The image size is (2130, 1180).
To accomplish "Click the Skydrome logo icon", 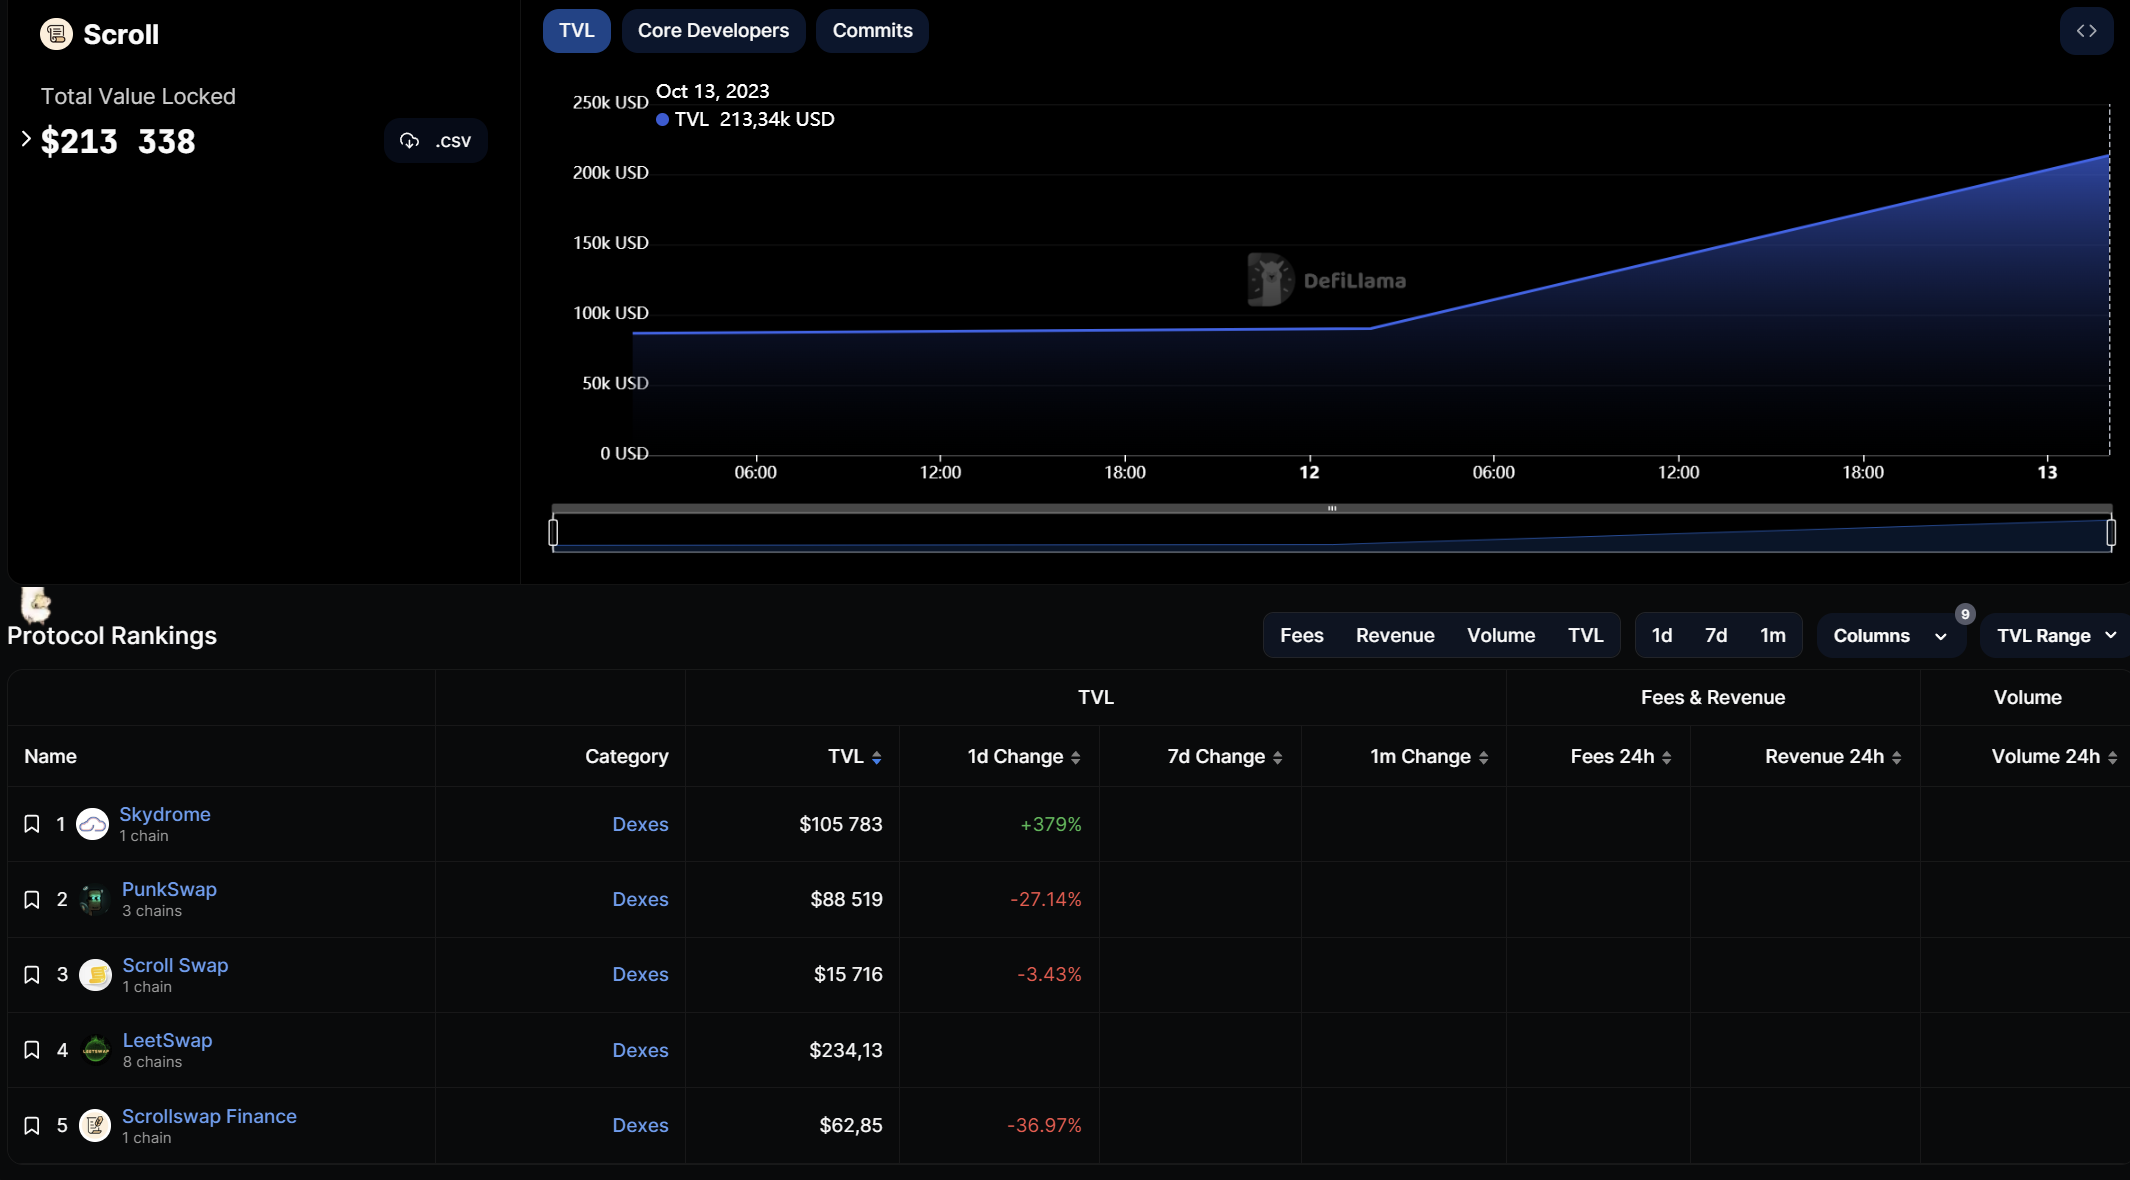I will point(92,824).
